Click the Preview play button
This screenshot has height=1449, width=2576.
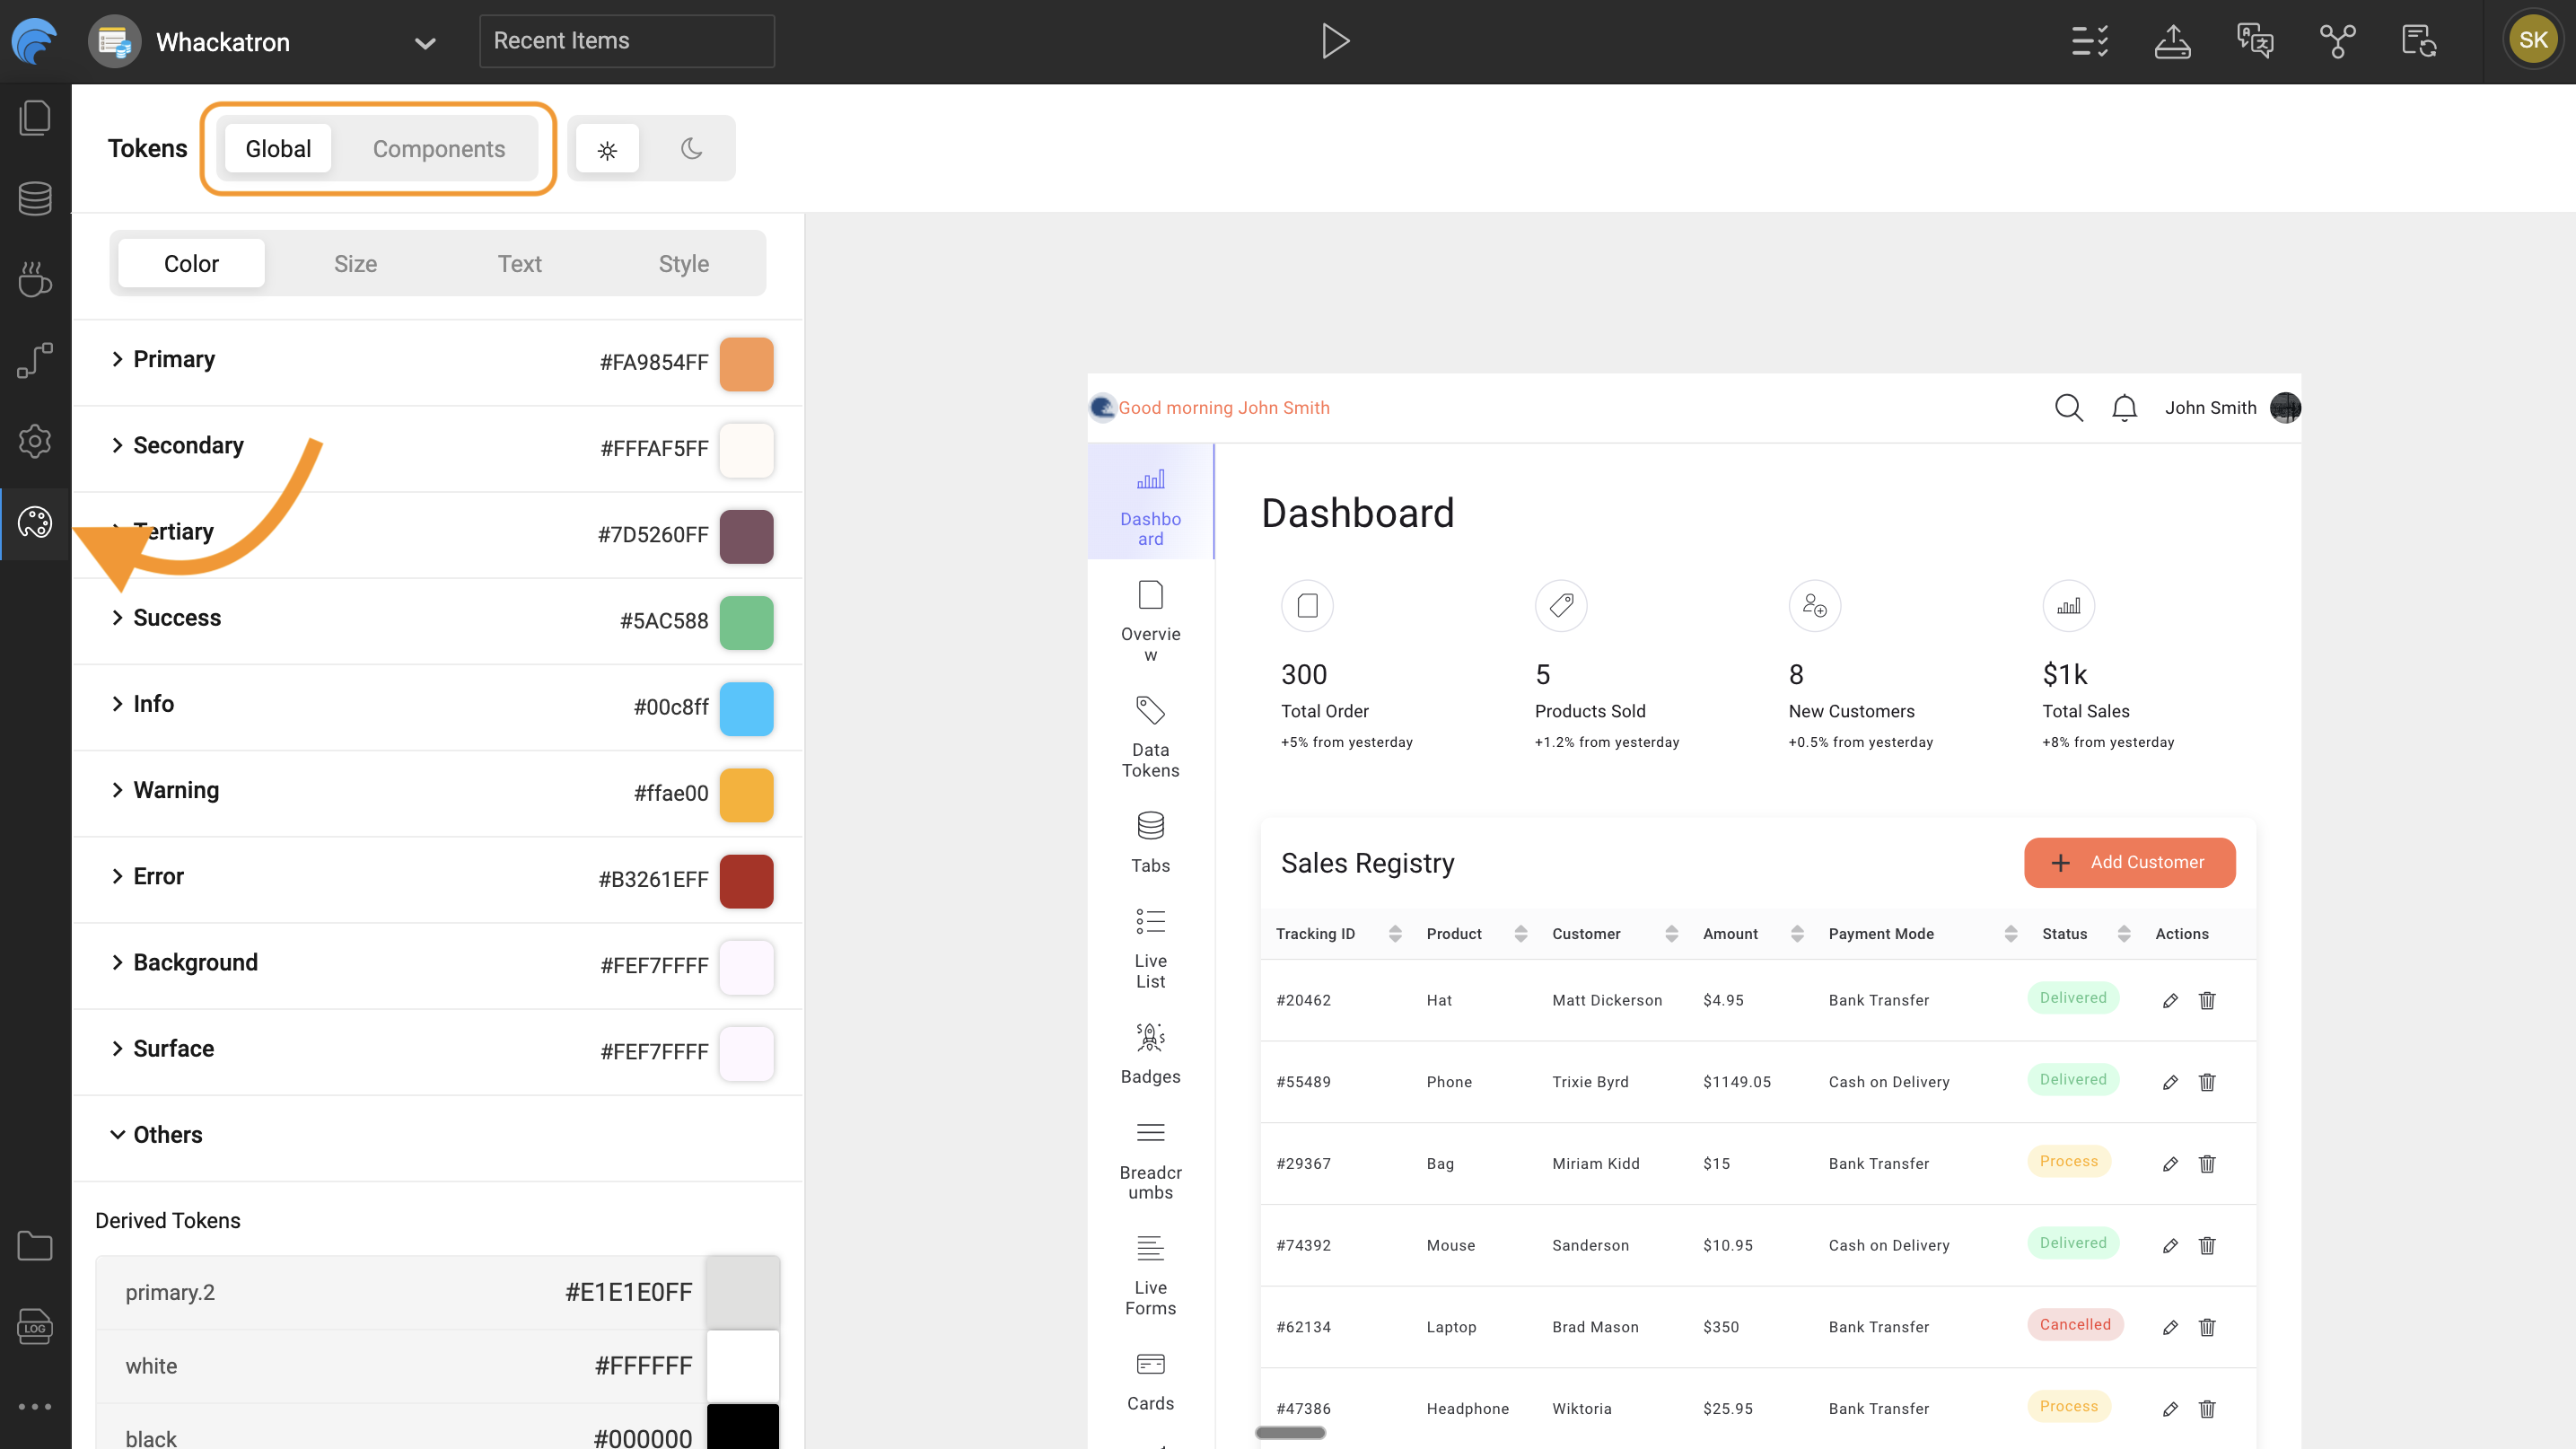[1334, 41]
